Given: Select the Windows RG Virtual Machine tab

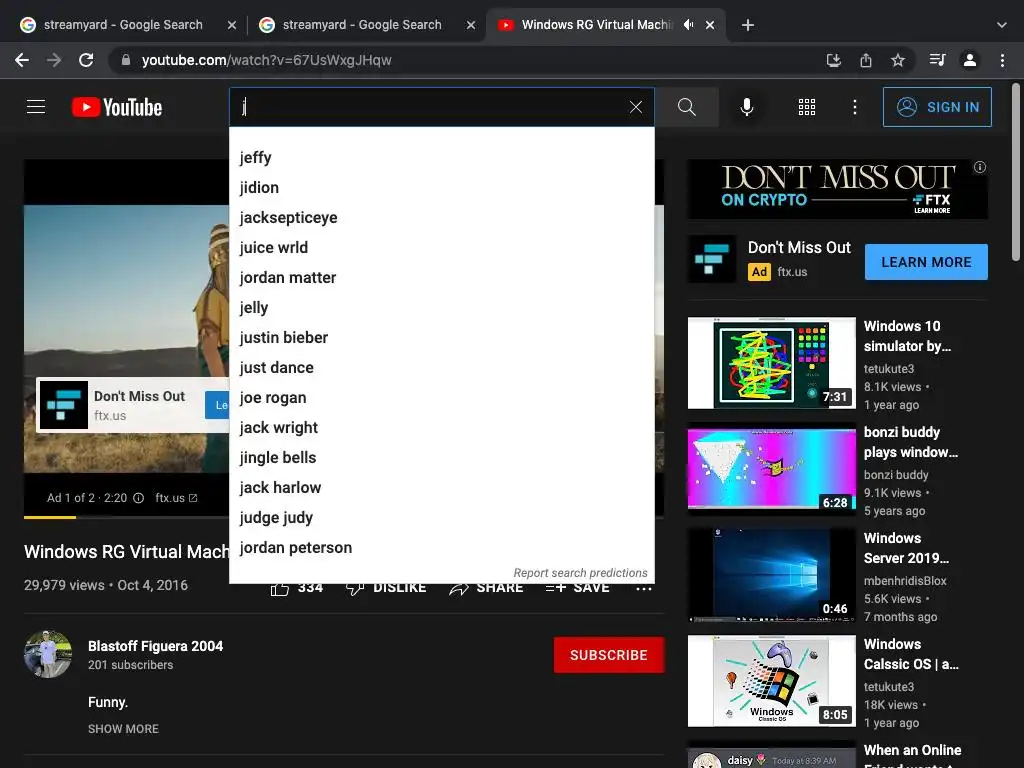Looking at the screenshot, I should click(x=596, y=25).
